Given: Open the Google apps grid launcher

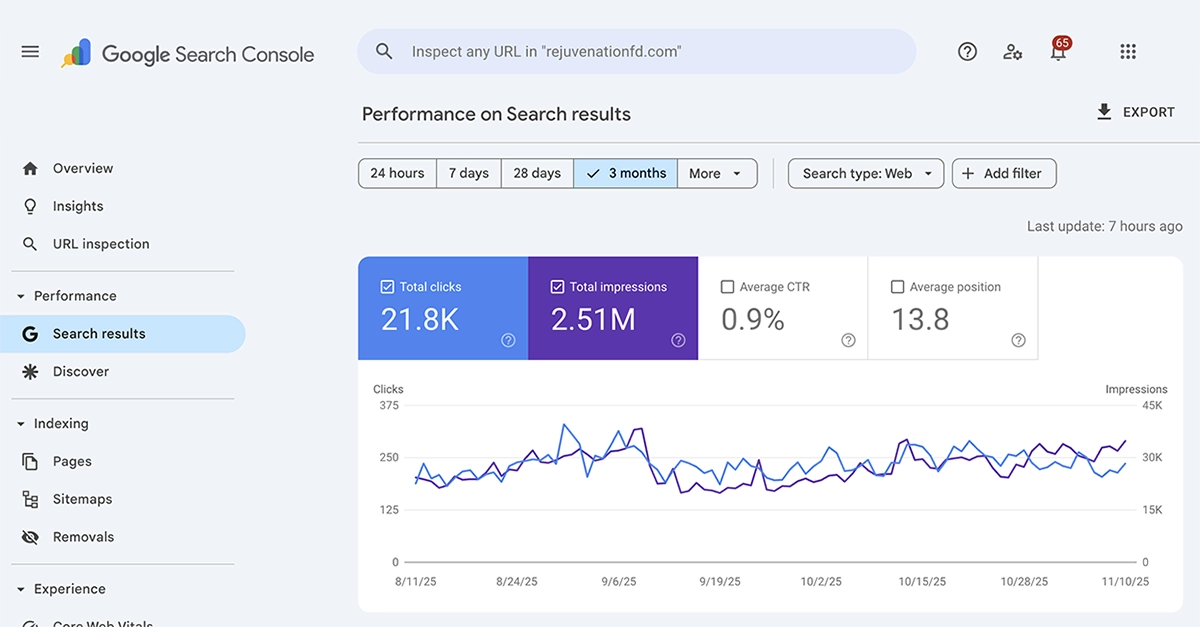Looking at the screenshot, I should [x=1128, y=51].
